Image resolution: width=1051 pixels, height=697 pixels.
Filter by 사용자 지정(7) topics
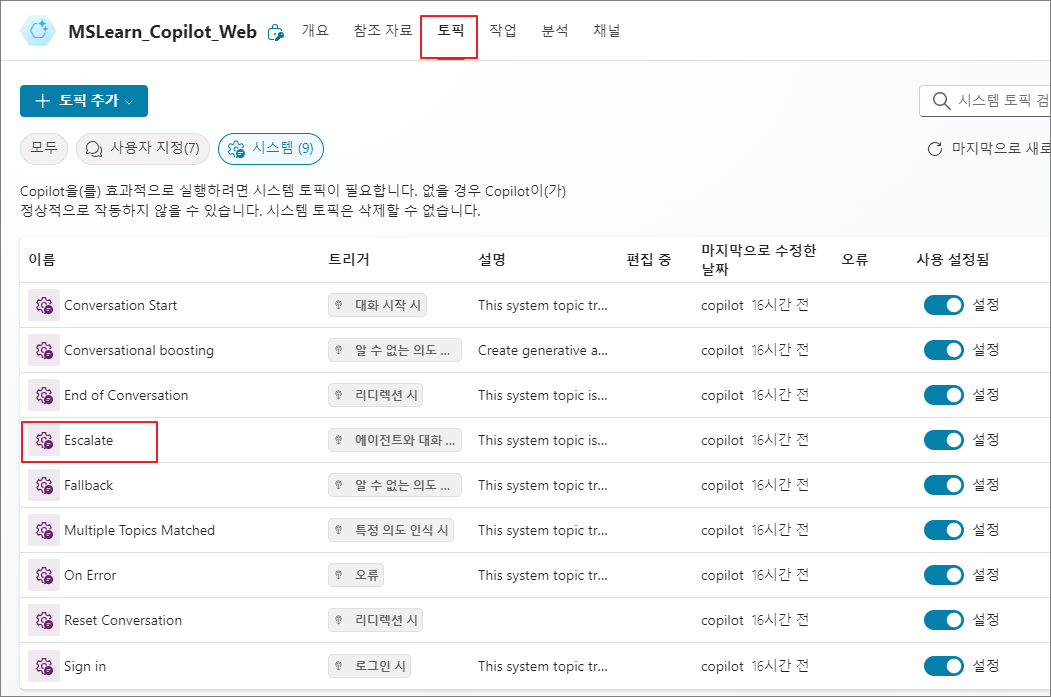pyautogui.click(x=143, y=148)
